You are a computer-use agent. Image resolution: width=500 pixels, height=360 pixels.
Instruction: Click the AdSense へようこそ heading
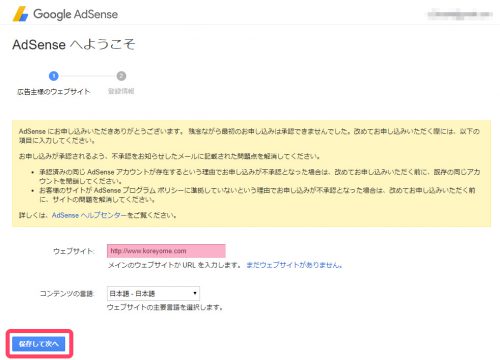pyautogui.click(x=74, y=44)
